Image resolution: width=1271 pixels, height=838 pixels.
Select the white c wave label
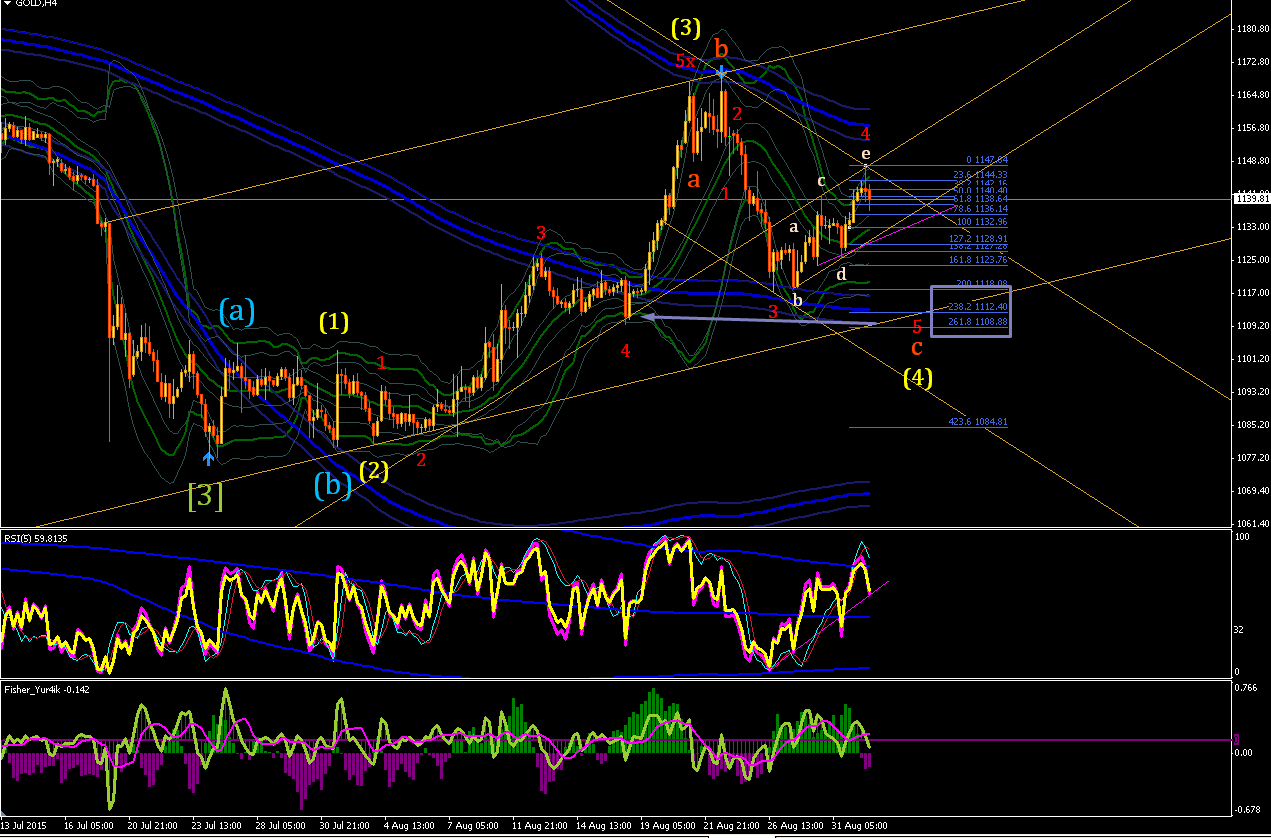tap(821, 181)
